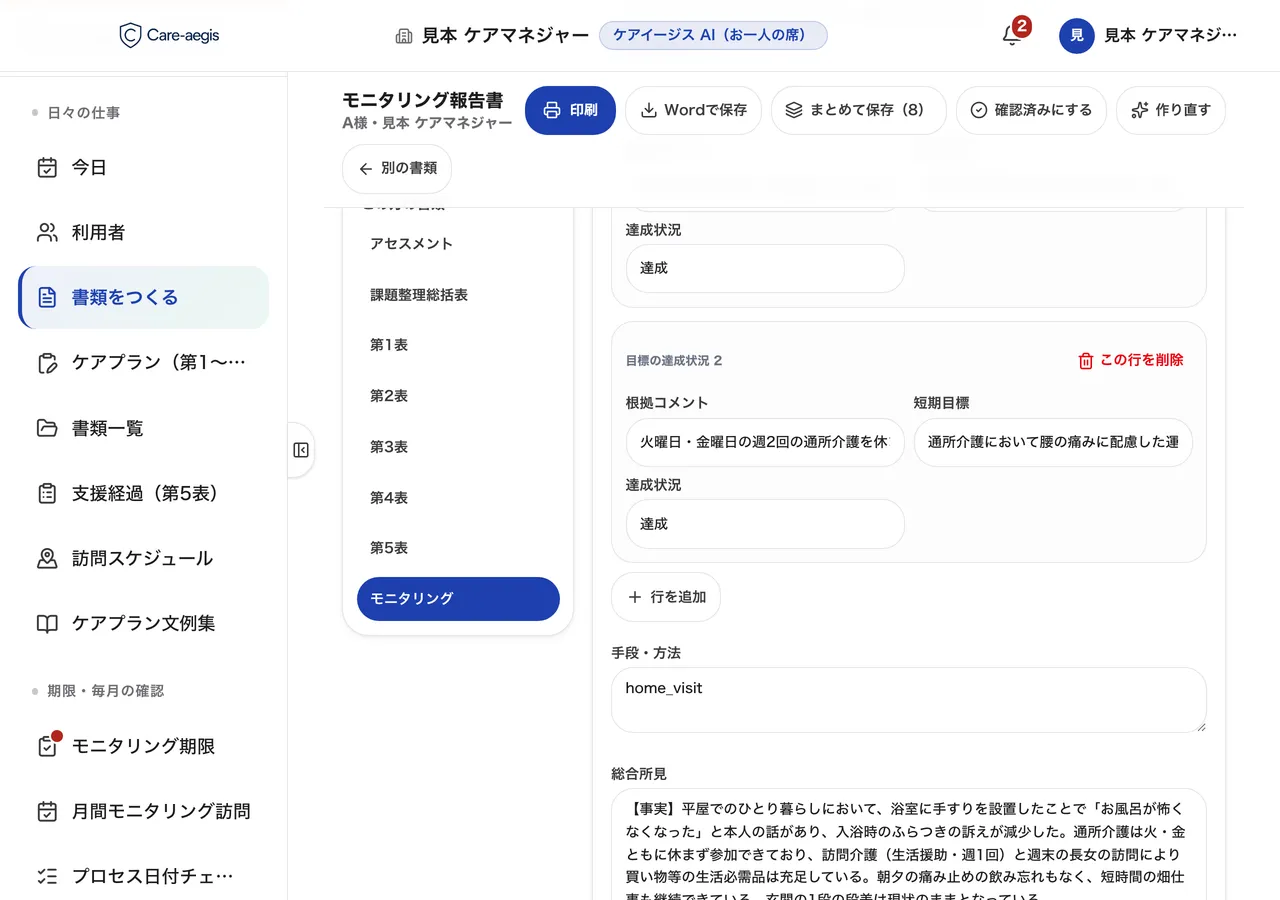Viewport: 1280px width, 900px height.
Task: Open ケアプラン文例集 in sidebar
Action: pos(144,623)
